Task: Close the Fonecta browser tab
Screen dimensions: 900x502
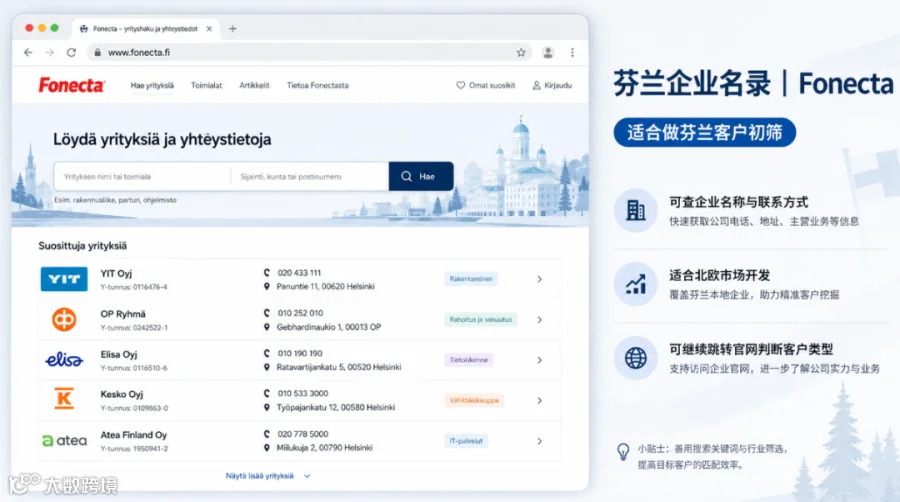Action: tap(209, 29)
